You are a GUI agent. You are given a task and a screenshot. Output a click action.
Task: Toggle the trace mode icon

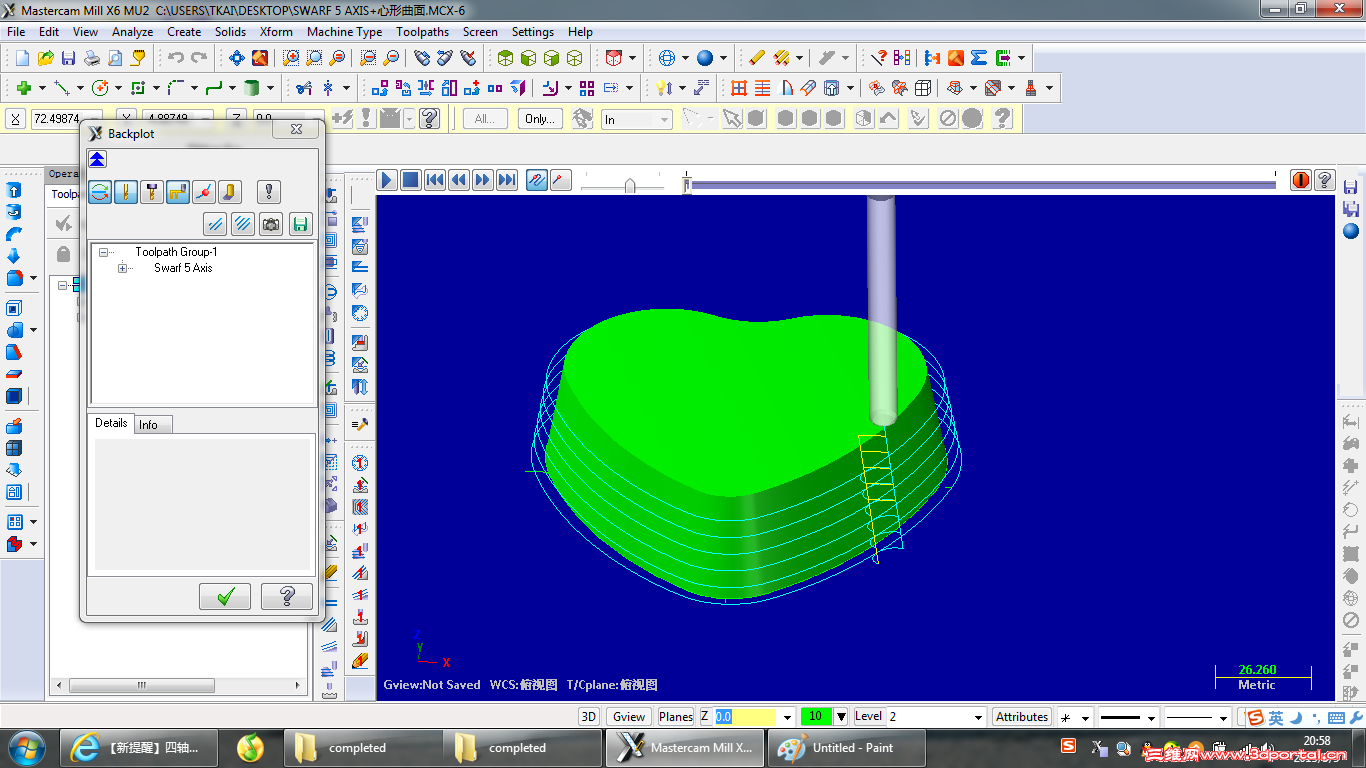pyautogui.click(x=536, y=180)
